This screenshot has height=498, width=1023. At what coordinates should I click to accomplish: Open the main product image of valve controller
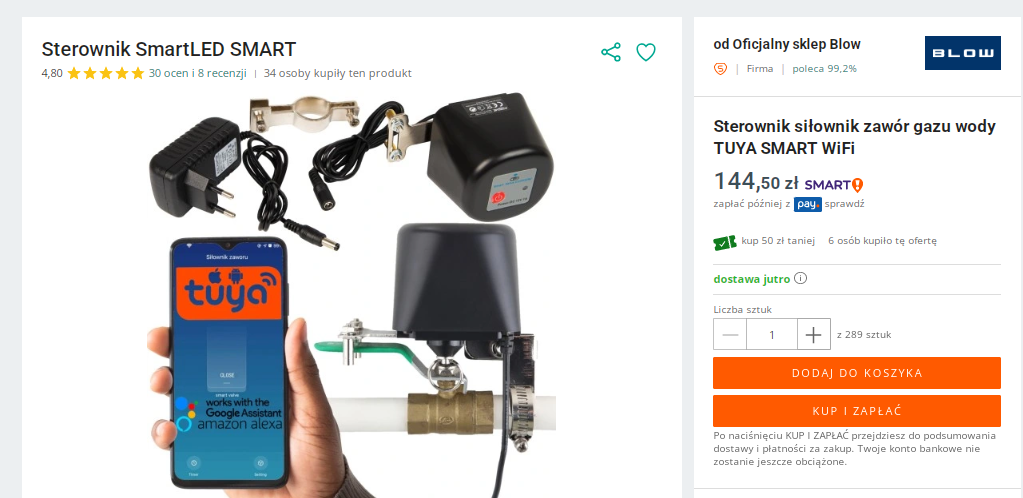click(x=352, y=294)
